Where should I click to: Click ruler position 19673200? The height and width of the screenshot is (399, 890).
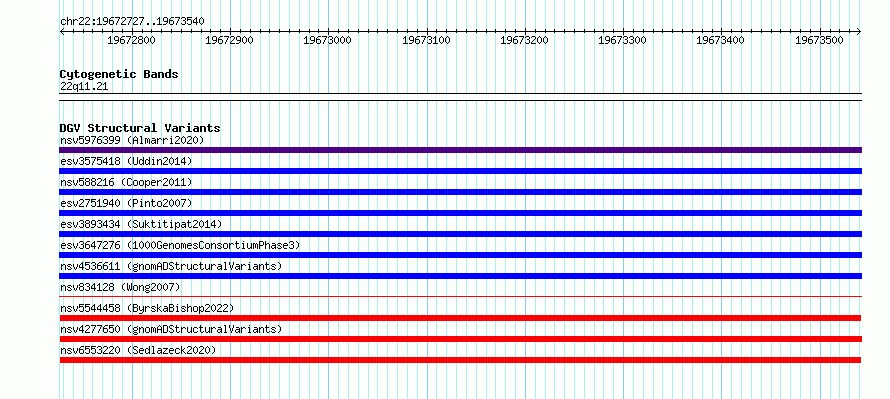pos(524,40)
